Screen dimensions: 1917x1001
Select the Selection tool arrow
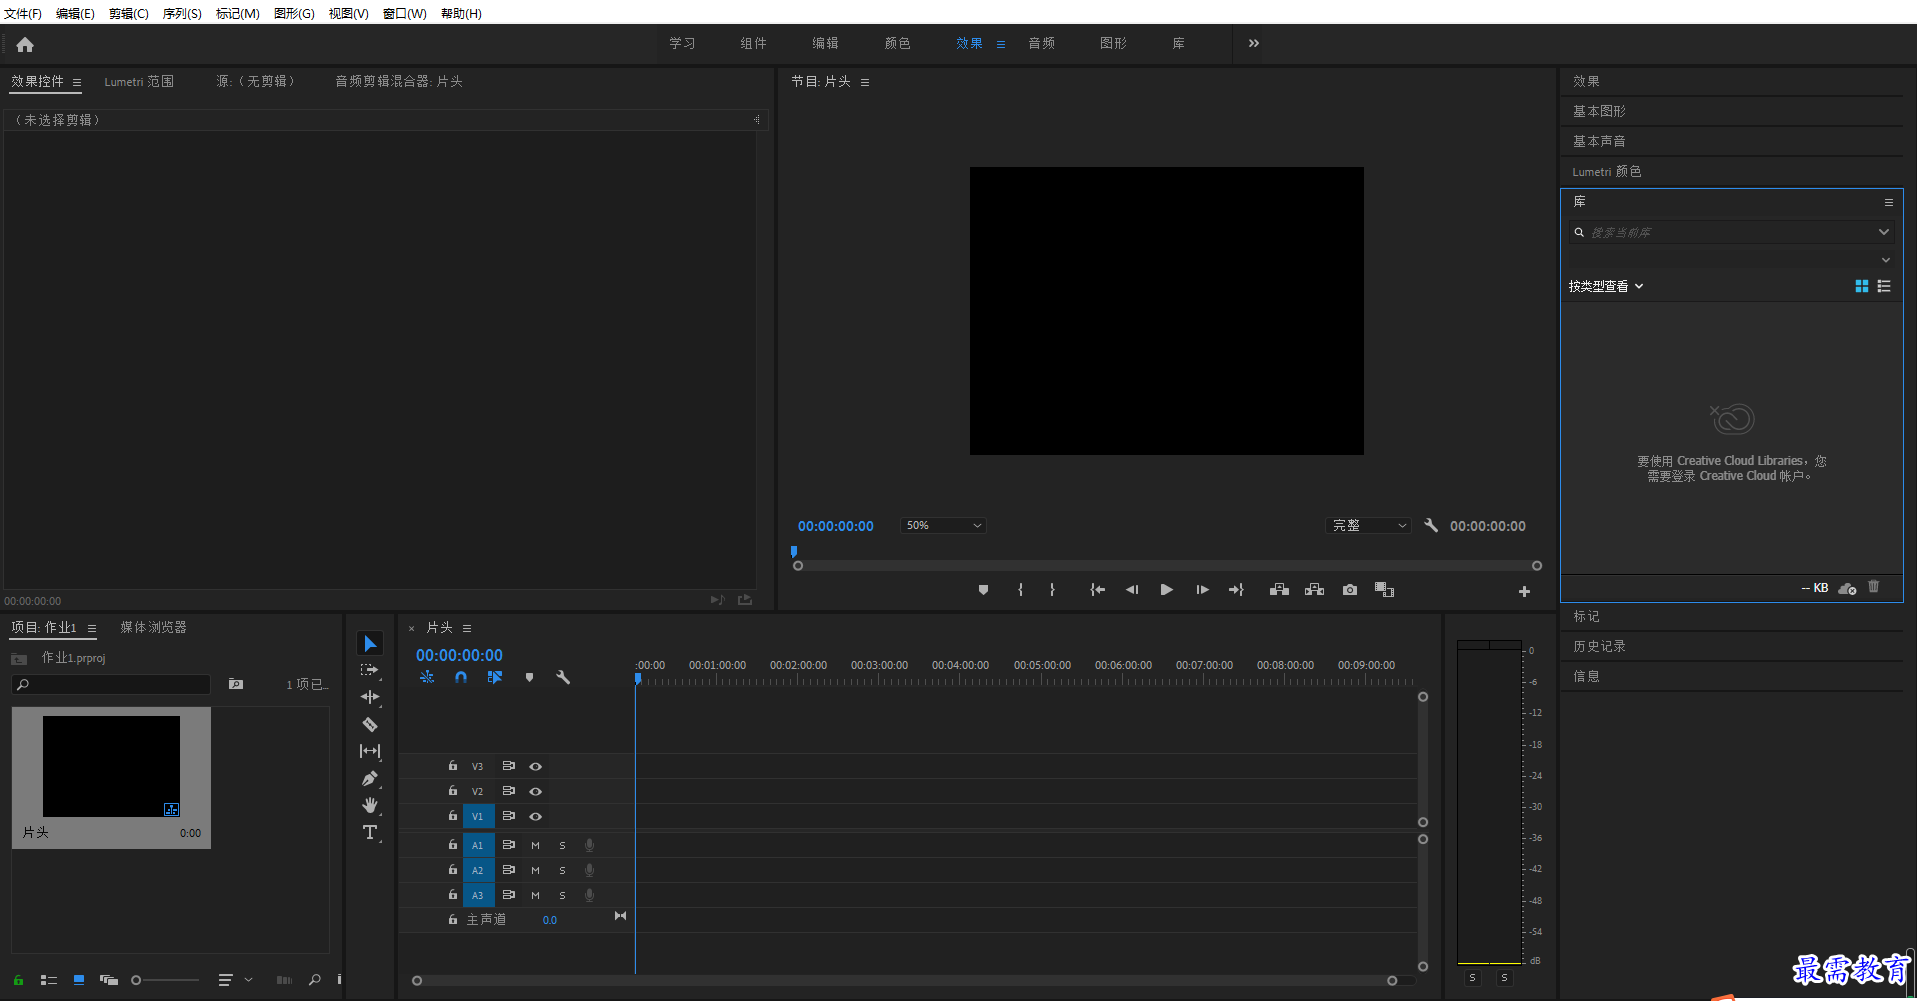(x=370, y=643)
